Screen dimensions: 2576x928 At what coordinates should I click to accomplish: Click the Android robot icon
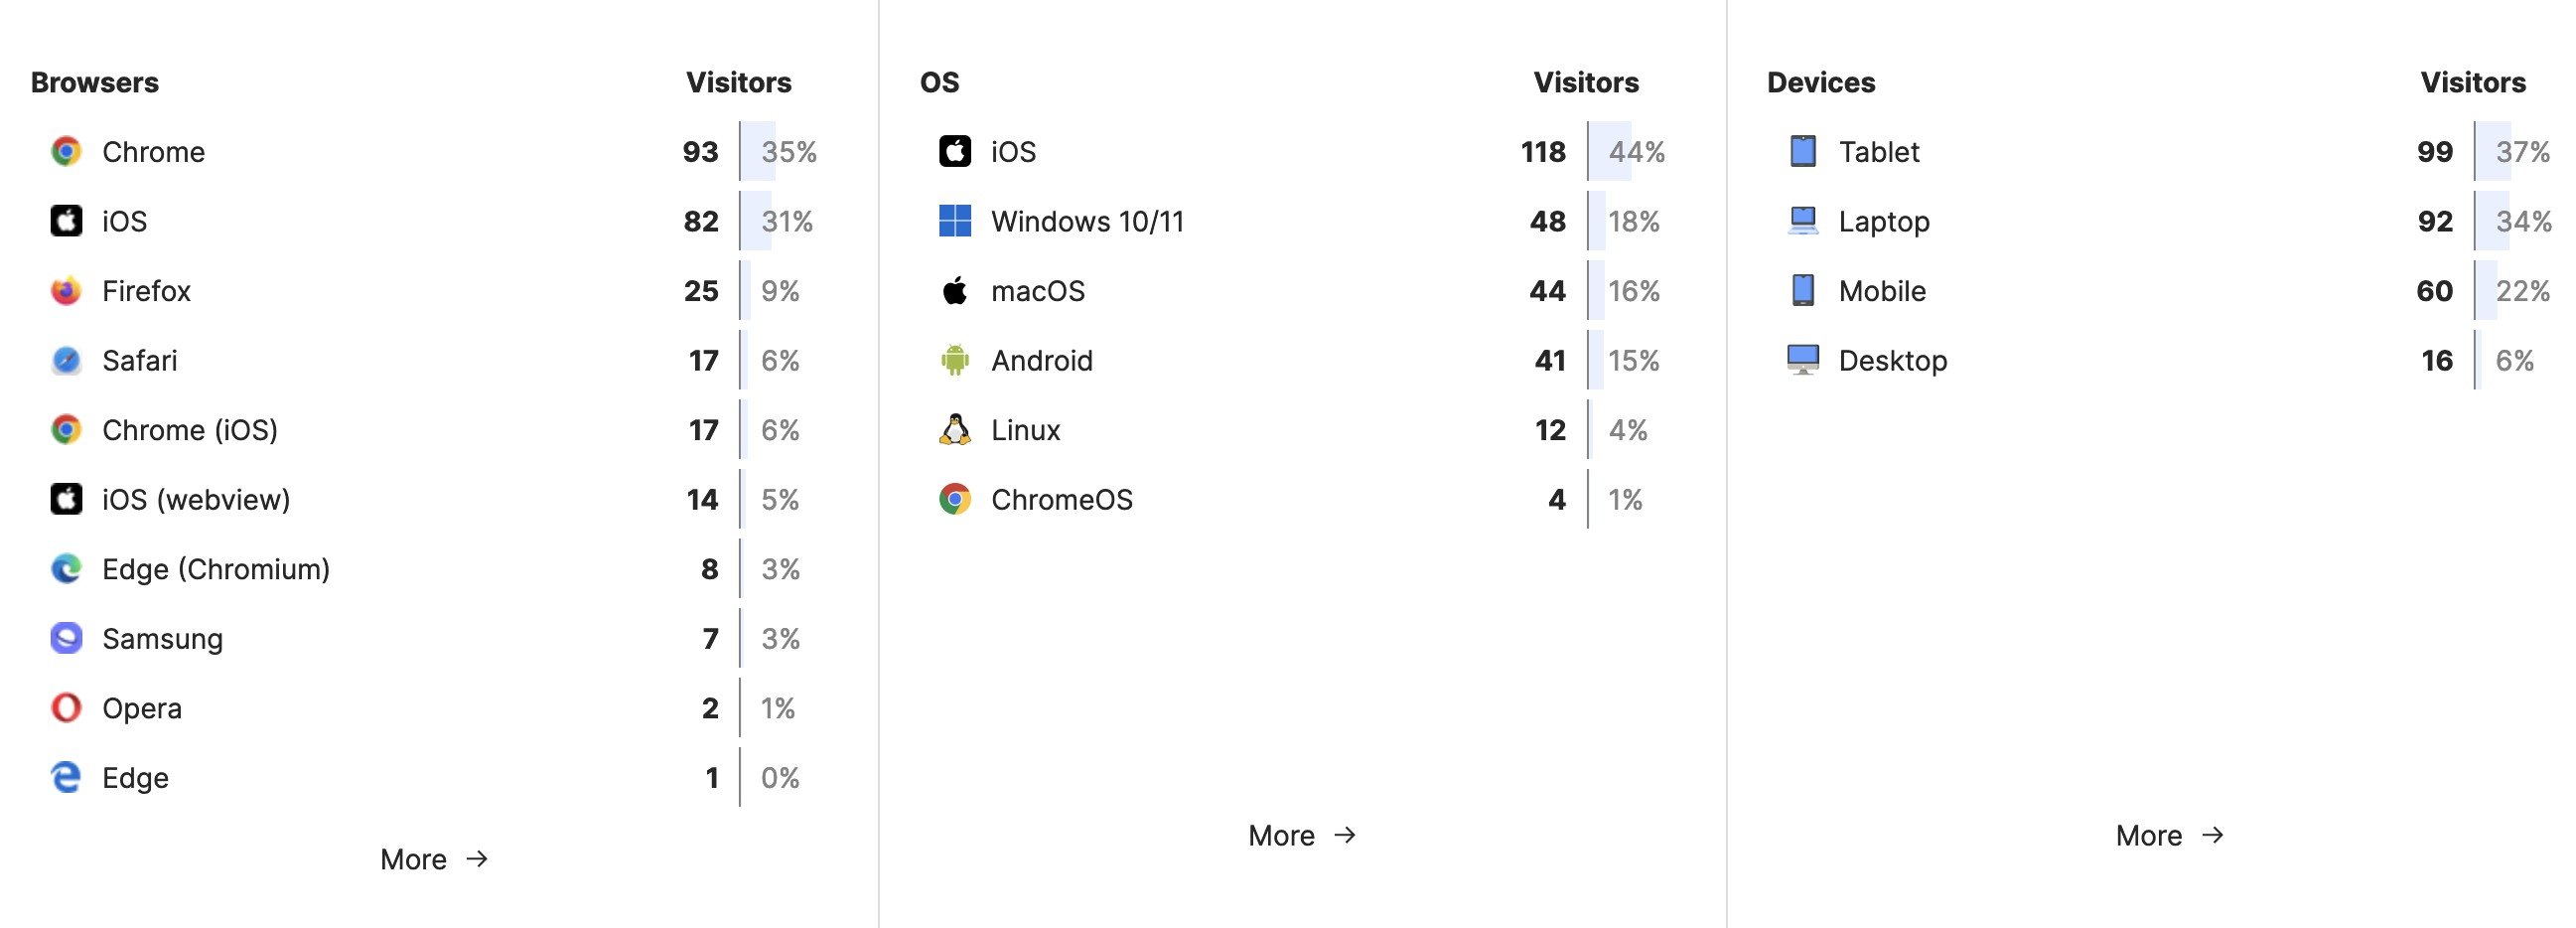click(955, 360)
